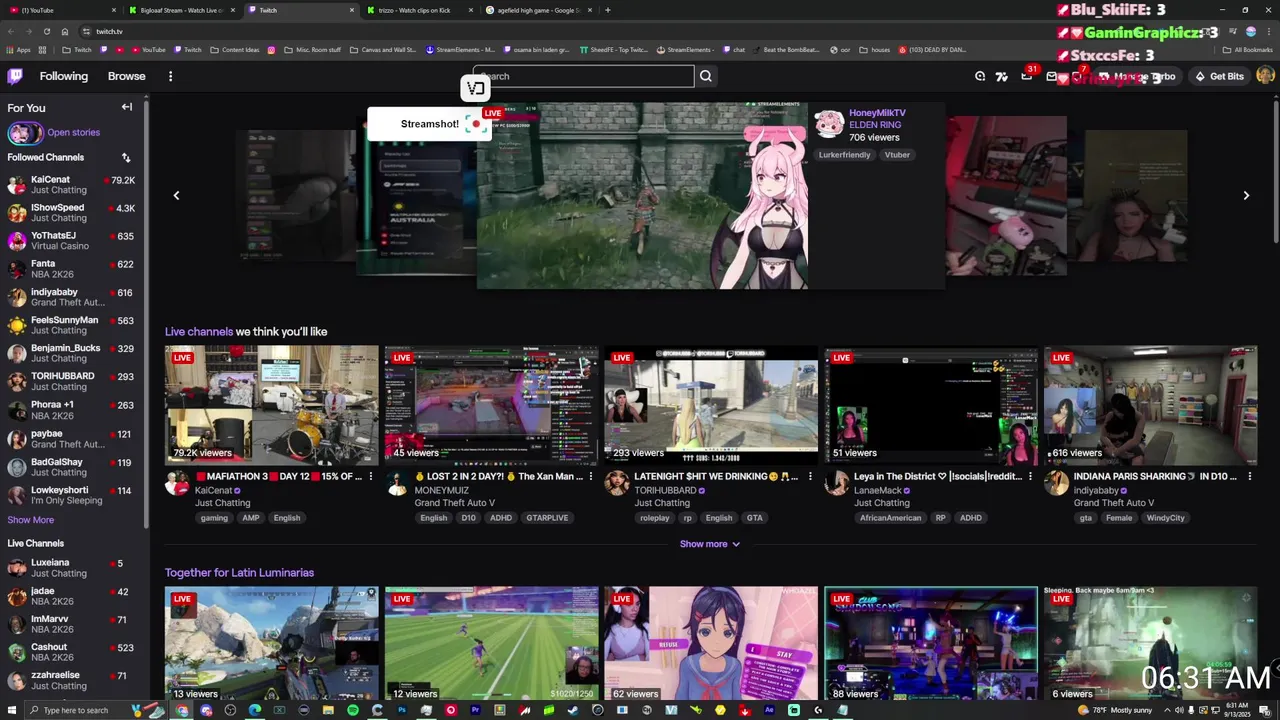Reload the page in Chrome
The height and width of the screenshot is (720, 1280).
46,31
